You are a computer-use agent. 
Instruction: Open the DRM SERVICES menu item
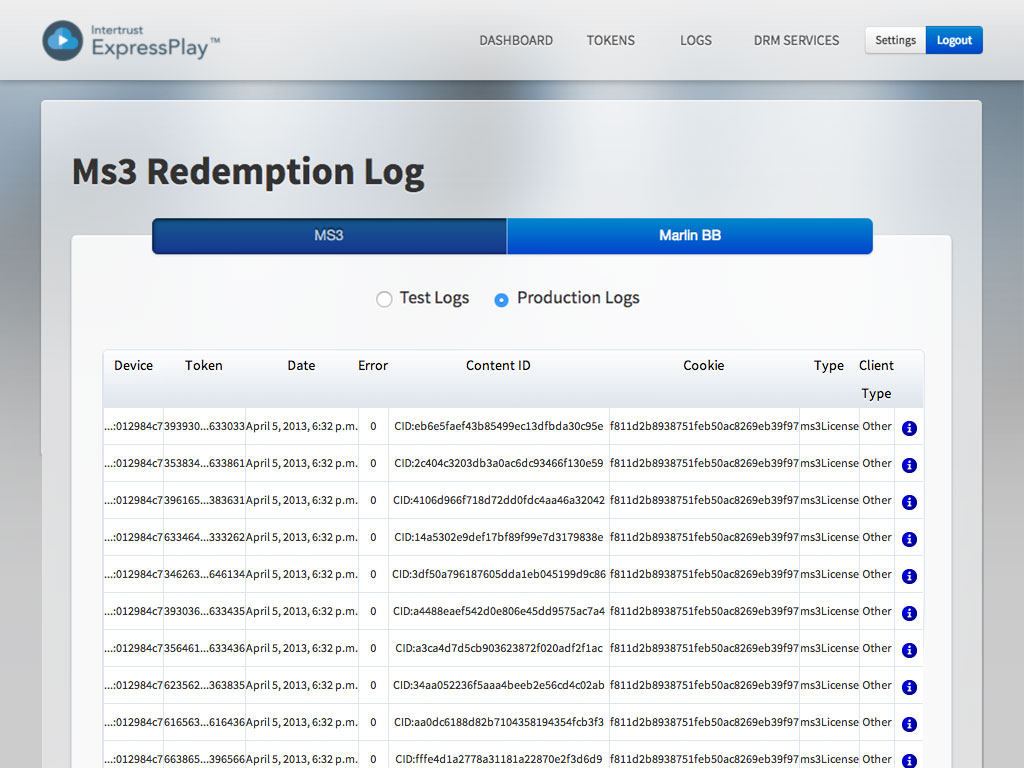click(x=796, y=40)
